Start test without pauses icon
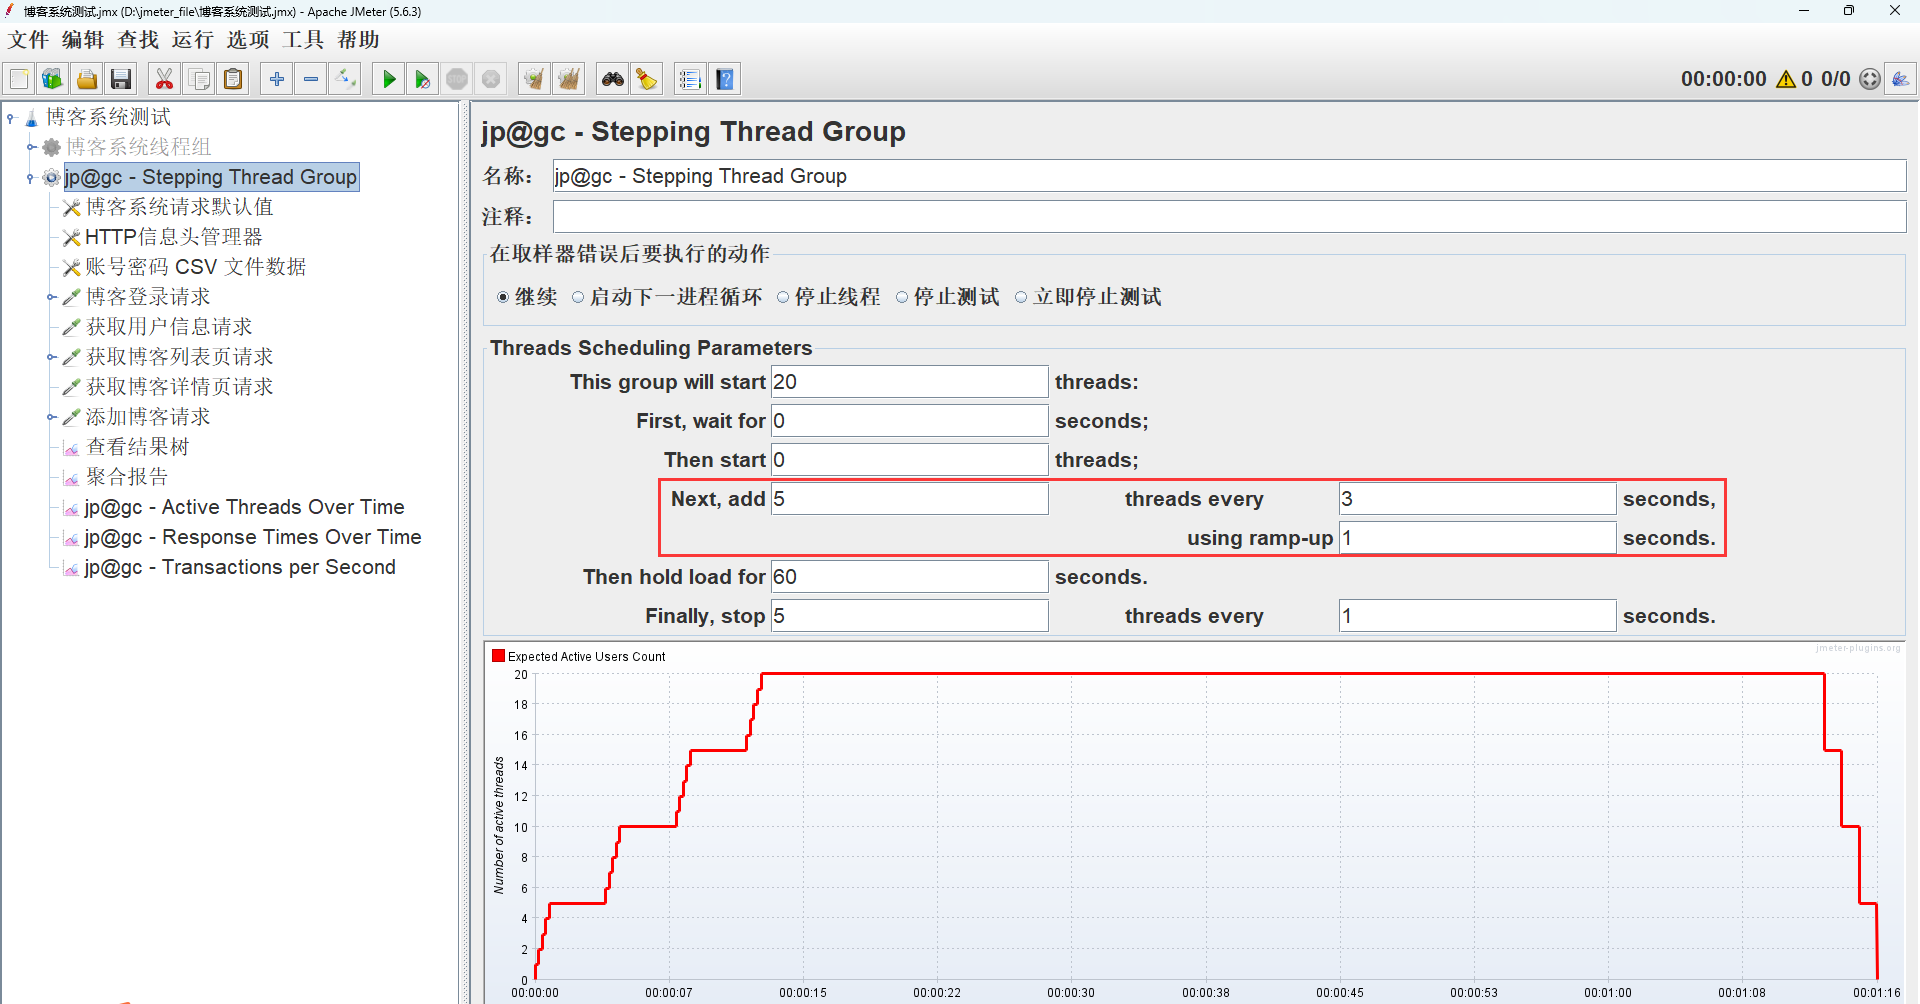 (x=423, y=79)
